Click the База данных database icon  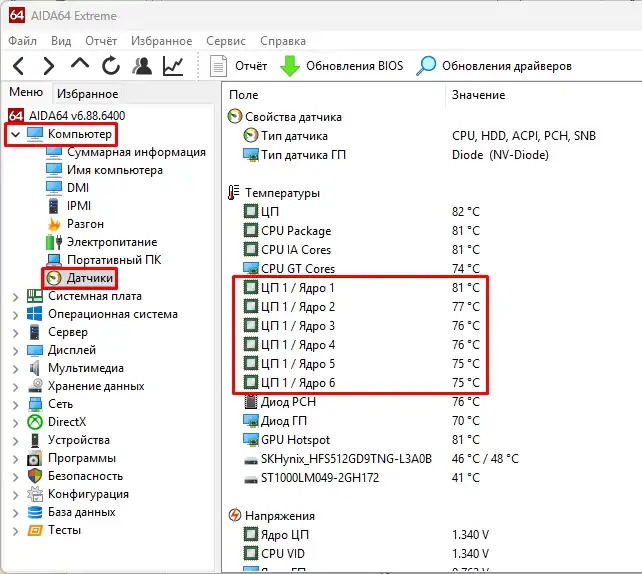coord(35,512)
